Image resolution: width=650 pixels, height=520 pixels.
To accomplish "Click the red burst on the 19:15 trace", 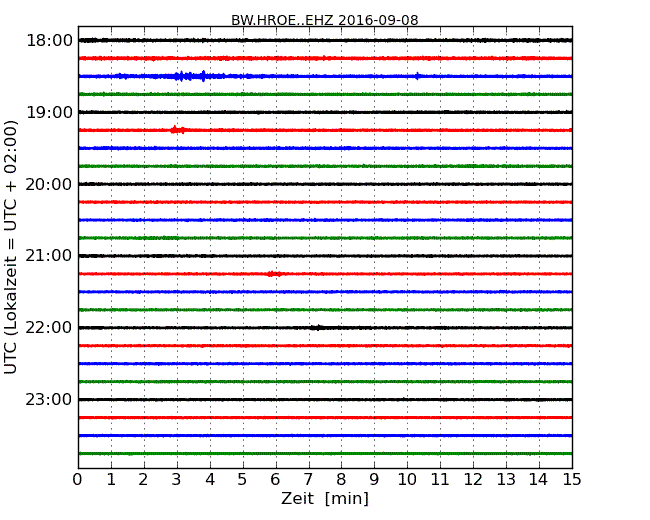I will (177, 130).
